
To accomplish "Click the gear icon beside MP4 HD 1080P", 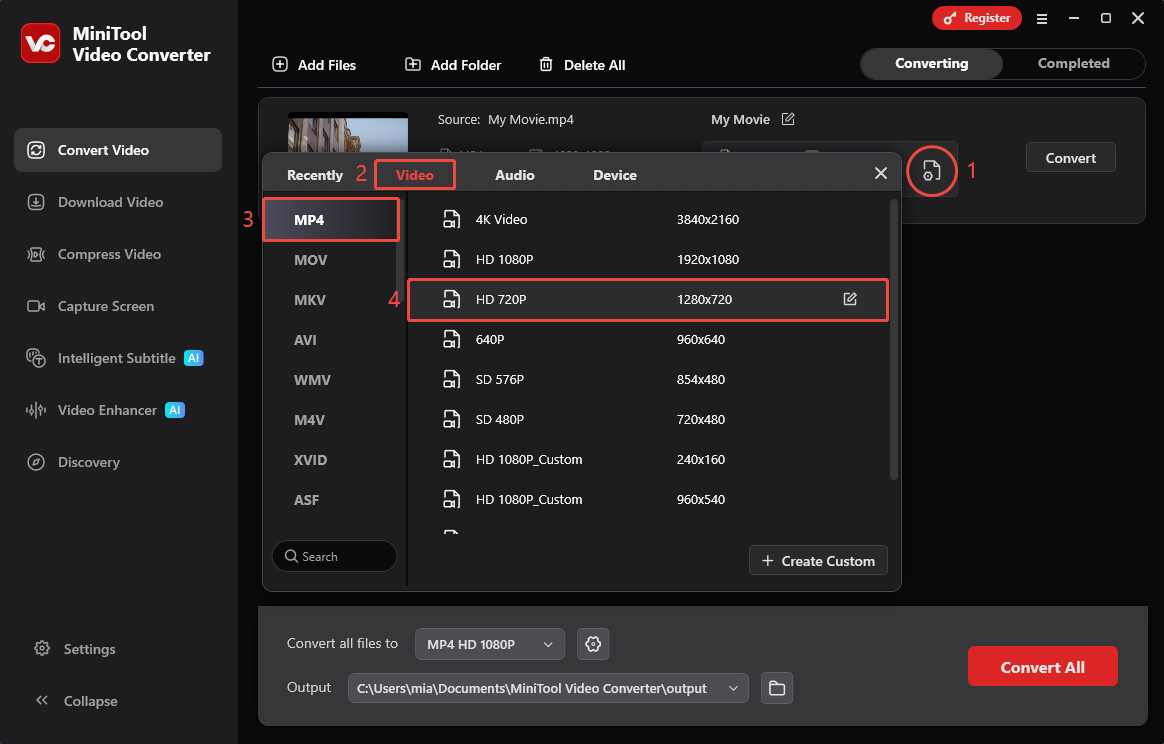I will (x=592, y=644).
